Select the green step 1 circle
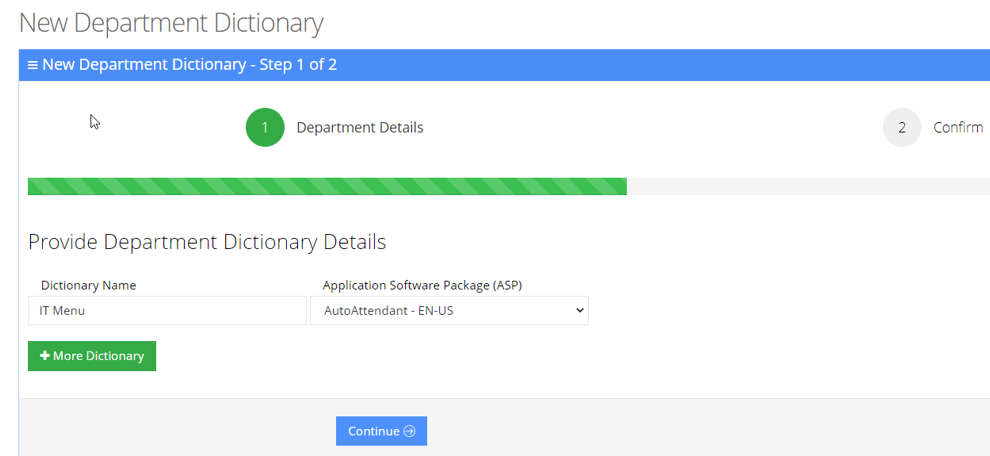Image resolution: width=990 pixels, height=456 pixels. tap(265, 128)
